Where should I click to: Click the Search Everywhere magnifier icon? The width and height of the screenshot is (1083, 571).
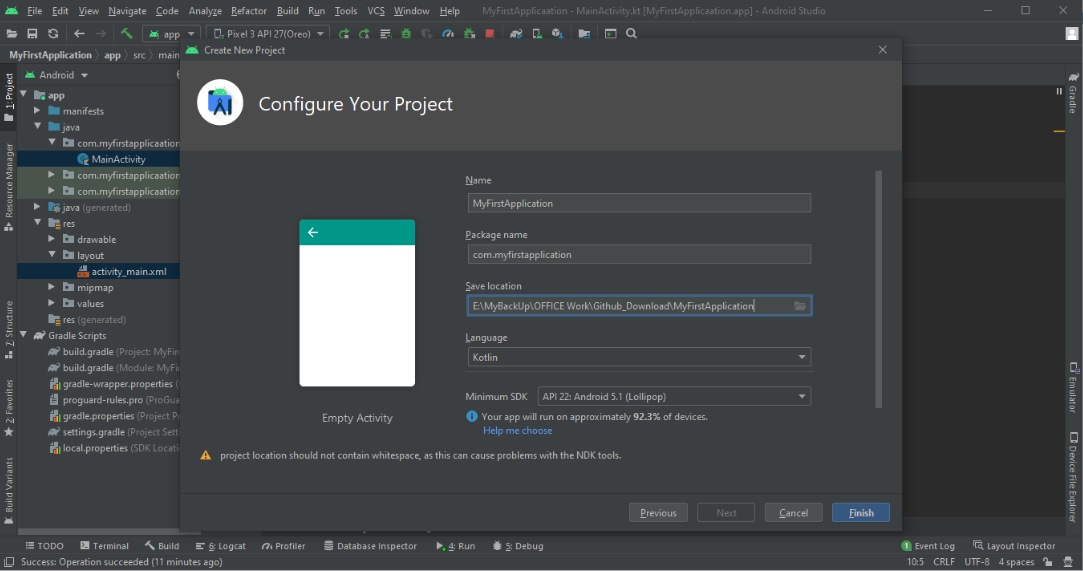(x=631, y=33)
